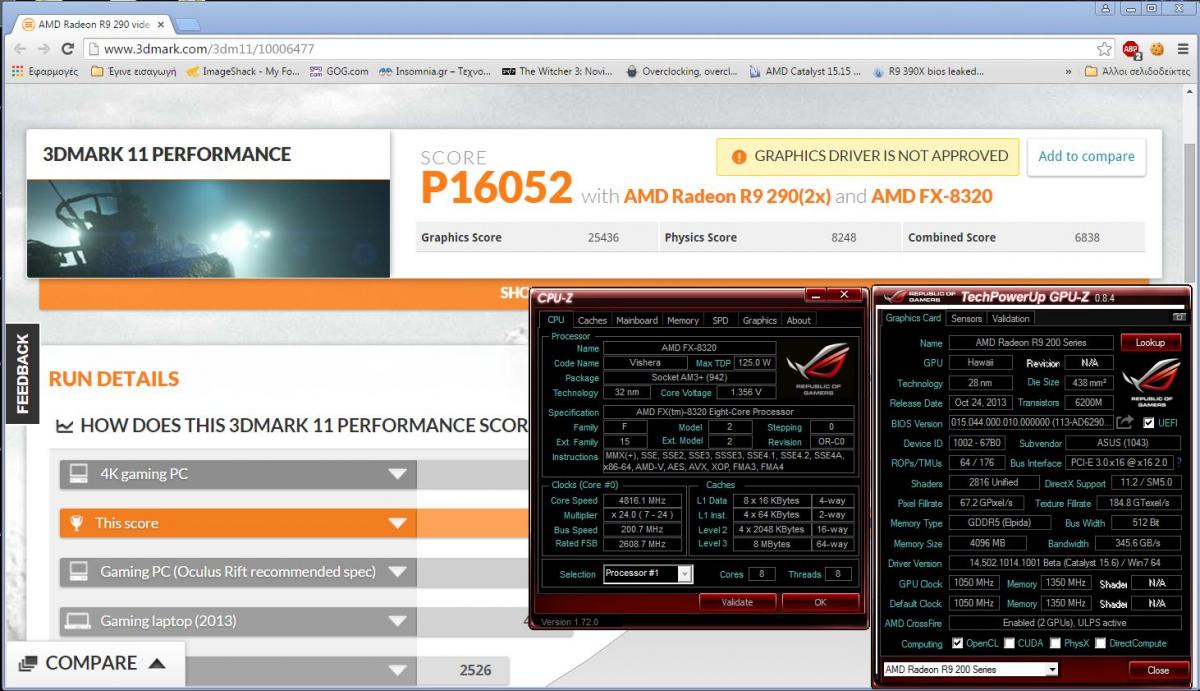This screenshot has width=1200, height=691.
Task: Click the Combined Score value 6838
Action: point(1087,238)
